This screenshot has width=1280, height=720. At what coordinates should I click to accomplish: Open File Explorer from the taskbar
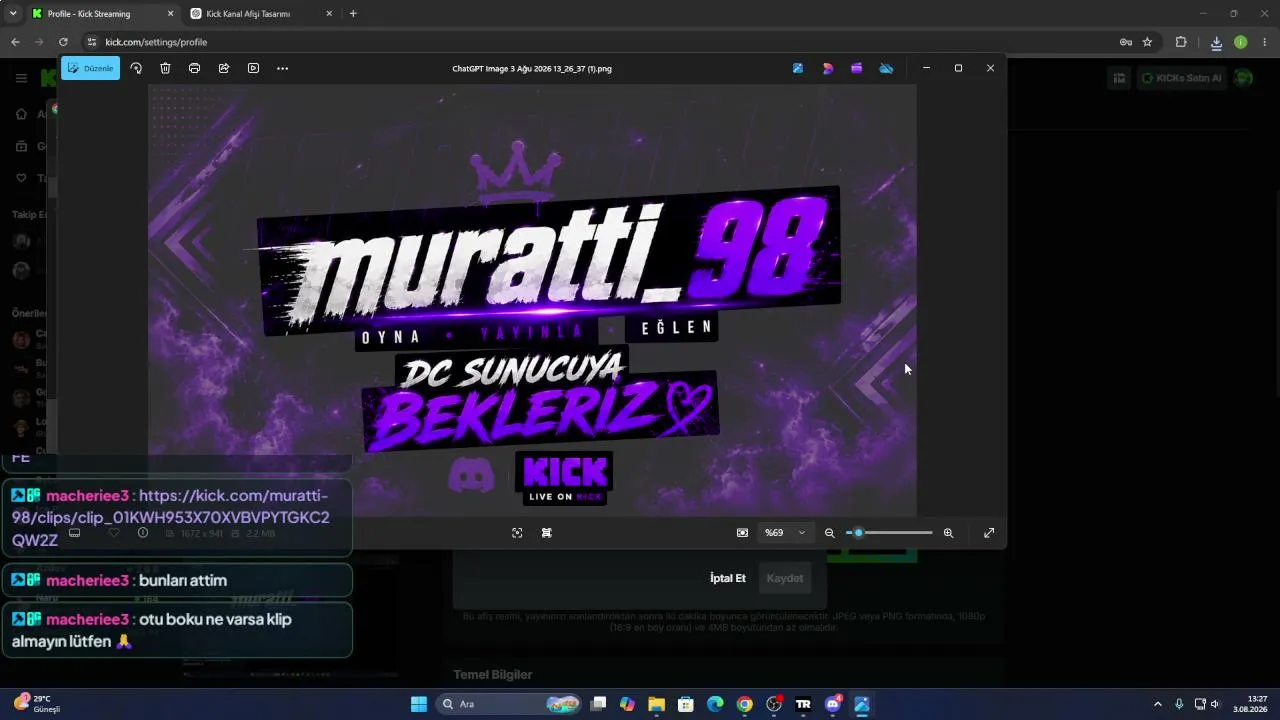point(656,704)
